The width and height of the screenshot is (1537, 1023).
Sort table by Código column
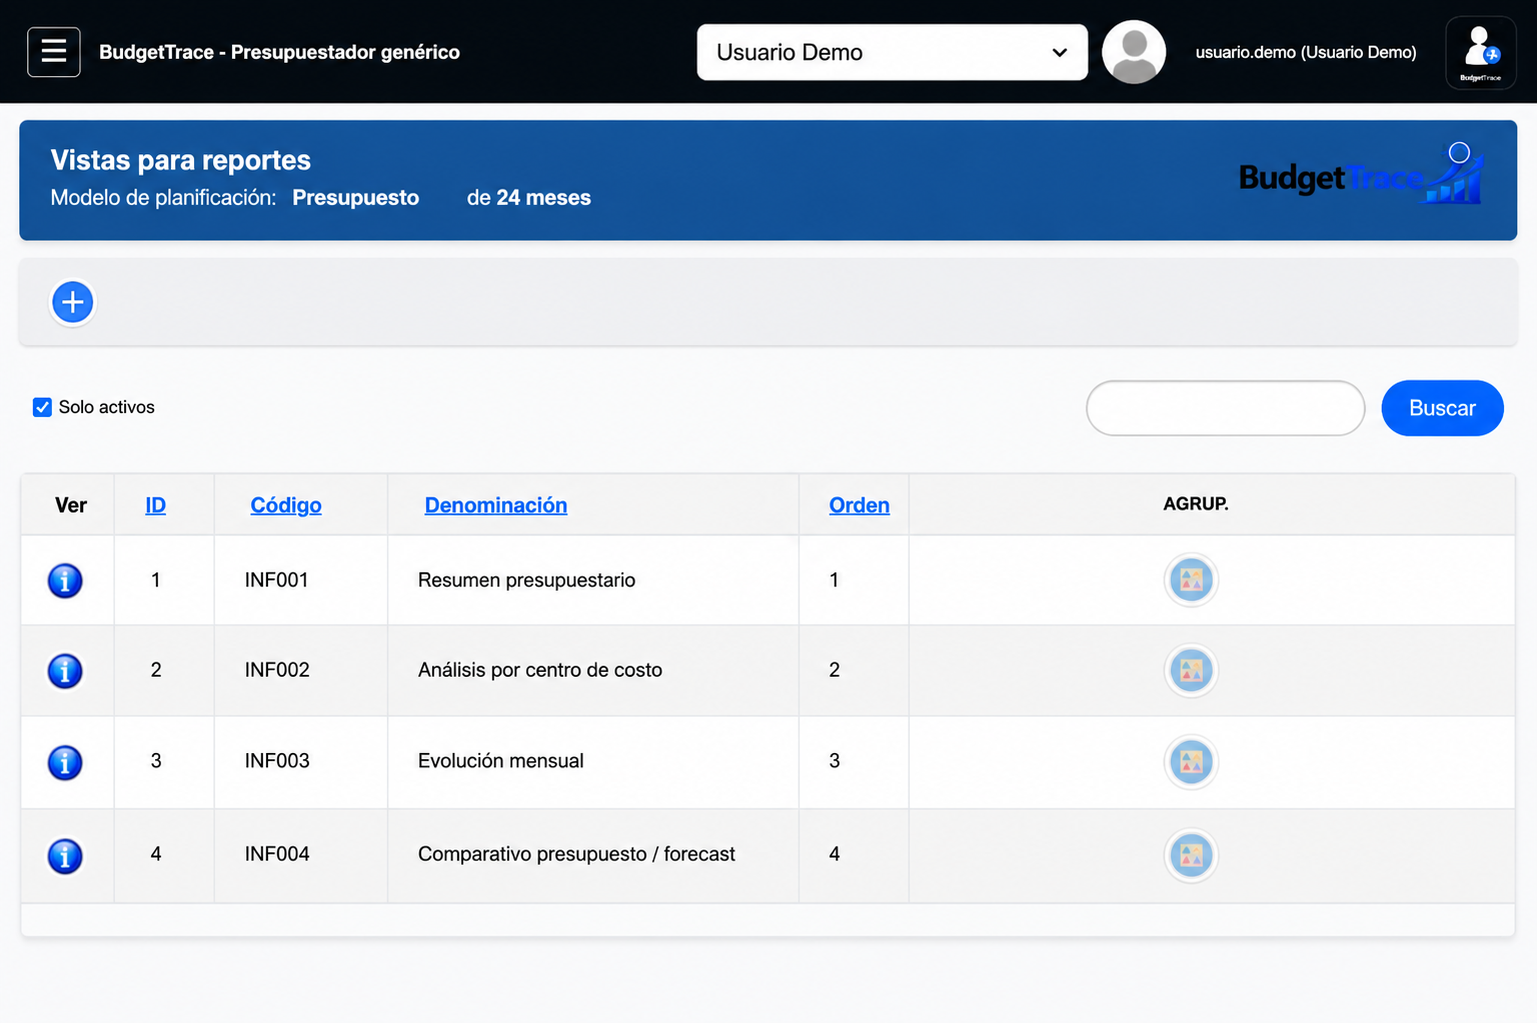click(286, 505)
